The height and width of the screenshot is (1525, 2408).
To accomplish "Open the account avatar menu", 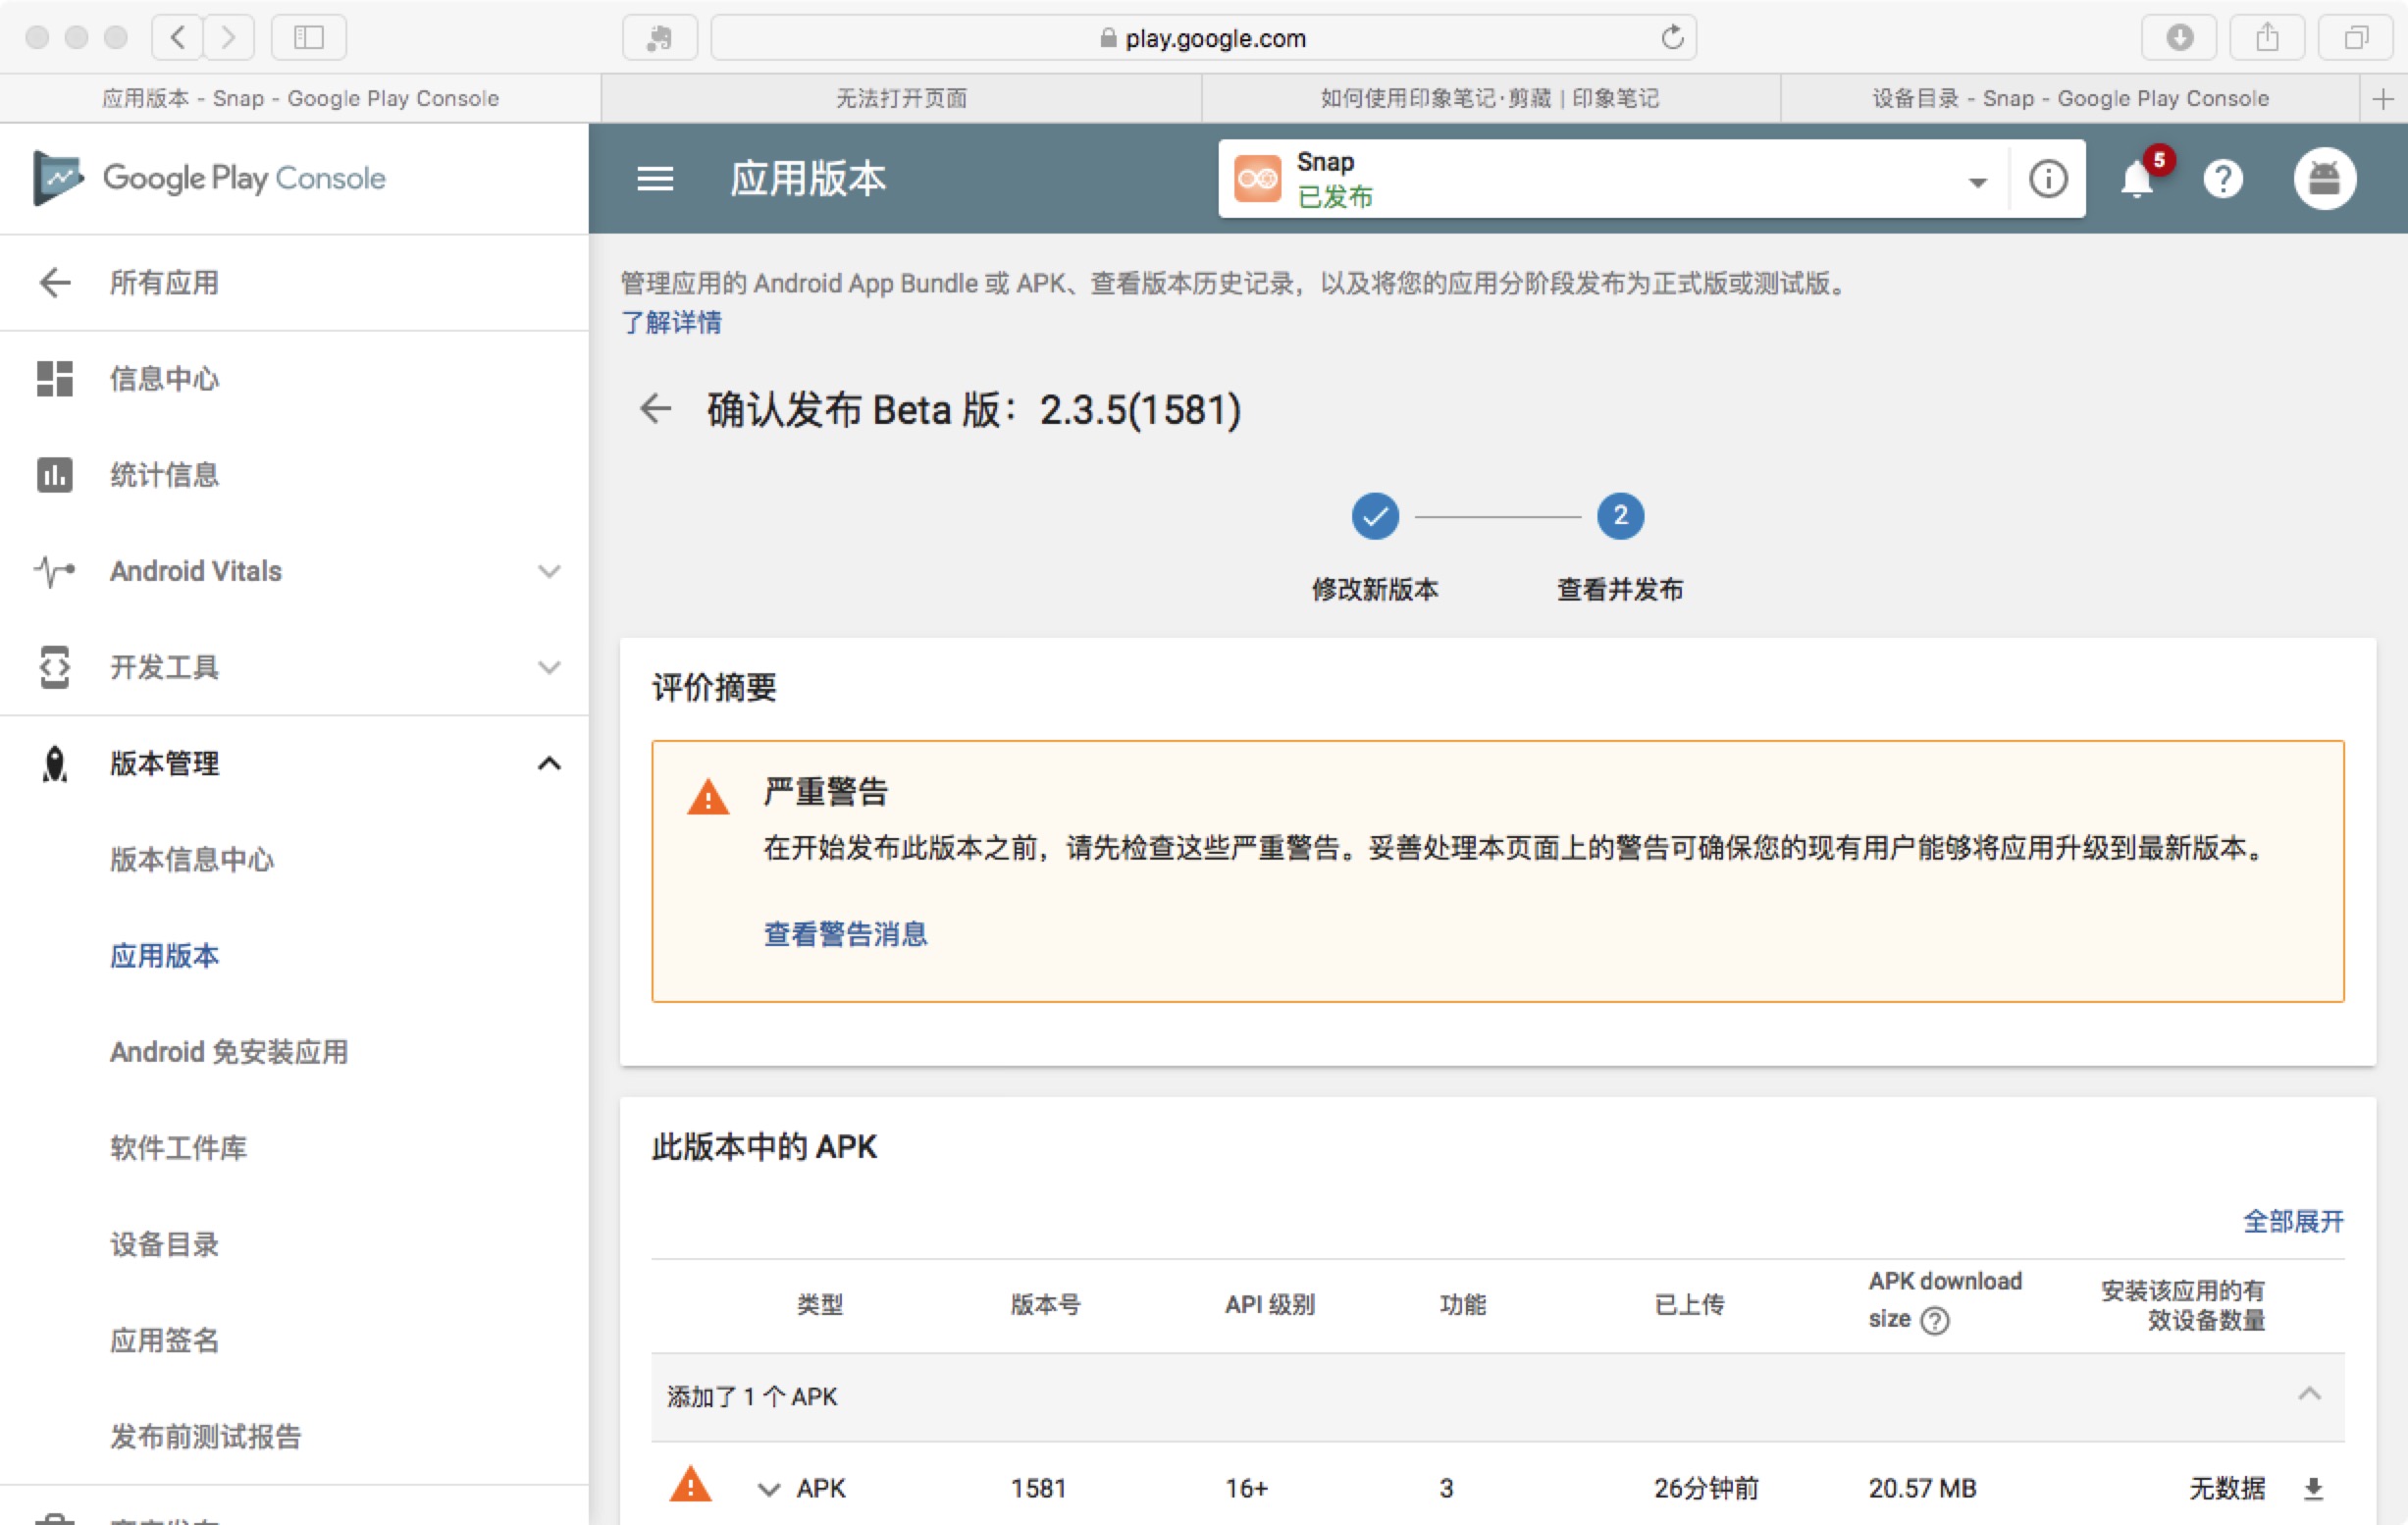I will (x=2324, y=179).
